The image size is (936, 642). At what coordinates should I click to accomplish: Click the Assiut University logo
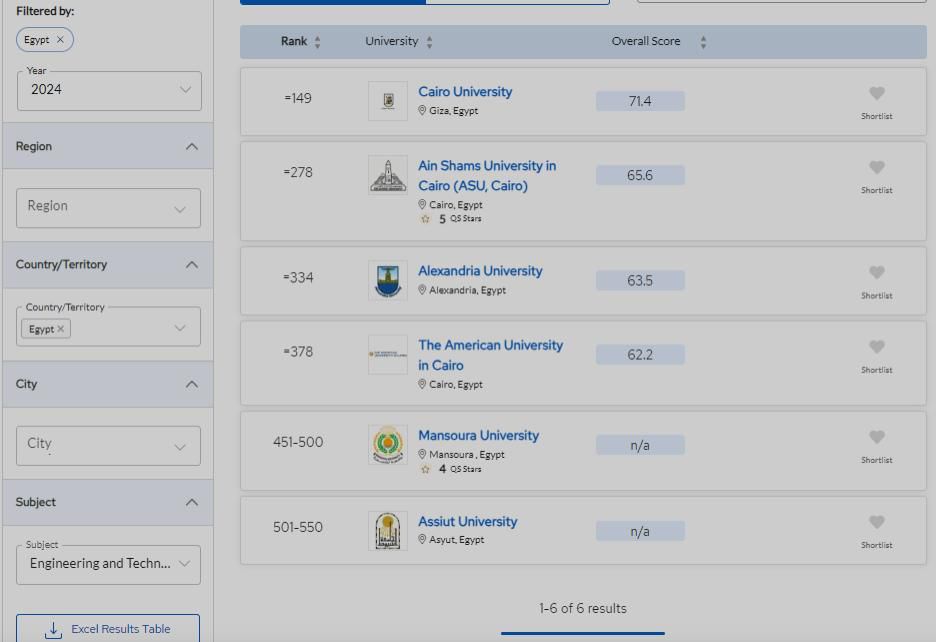(388, 531)
